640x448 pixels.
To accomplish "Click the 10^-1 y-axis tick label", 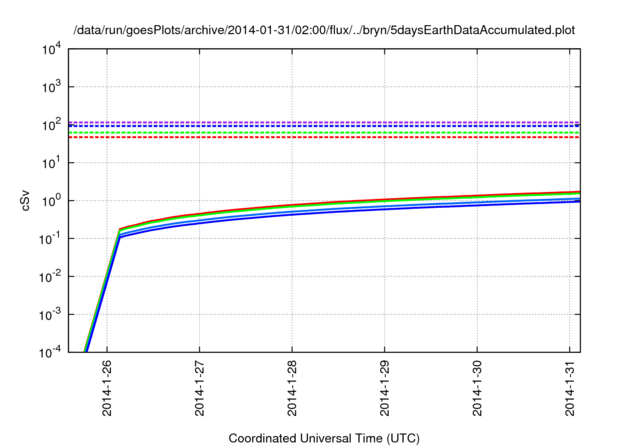I will point(50,239).
